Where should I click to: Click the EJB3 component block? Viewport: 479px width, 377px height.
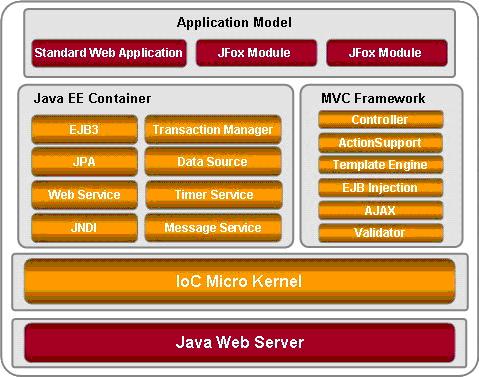tap(84, 129)
